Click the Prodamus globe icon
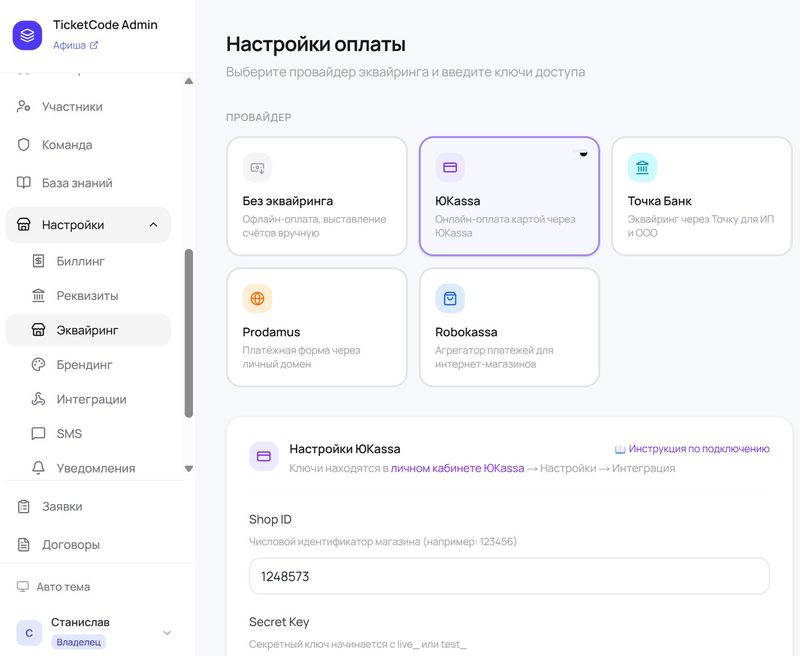Image resolution: width=800 pixels, height=656 pixels. pos(257,298)
